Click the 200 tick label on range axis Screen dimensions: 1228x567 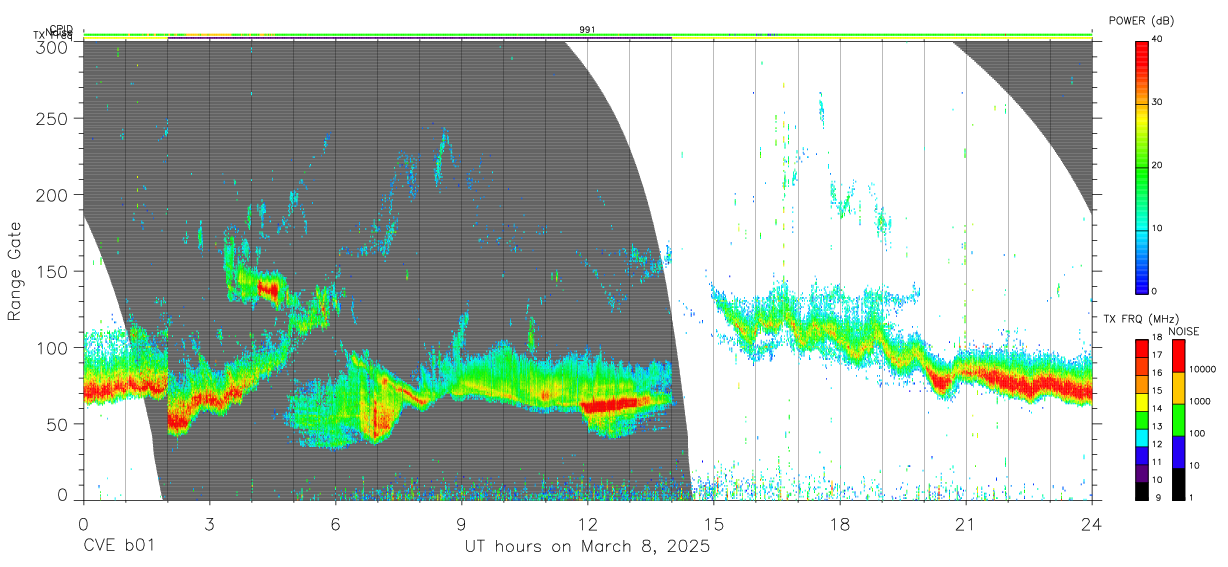tap(52, 194)
